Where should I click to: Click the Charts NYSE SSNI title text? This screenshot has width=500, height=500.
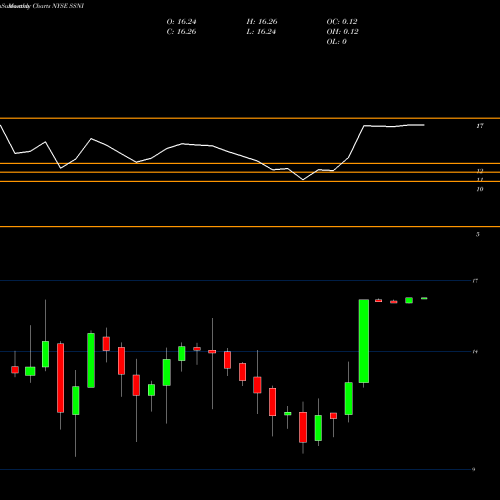(x=58, y=6)
